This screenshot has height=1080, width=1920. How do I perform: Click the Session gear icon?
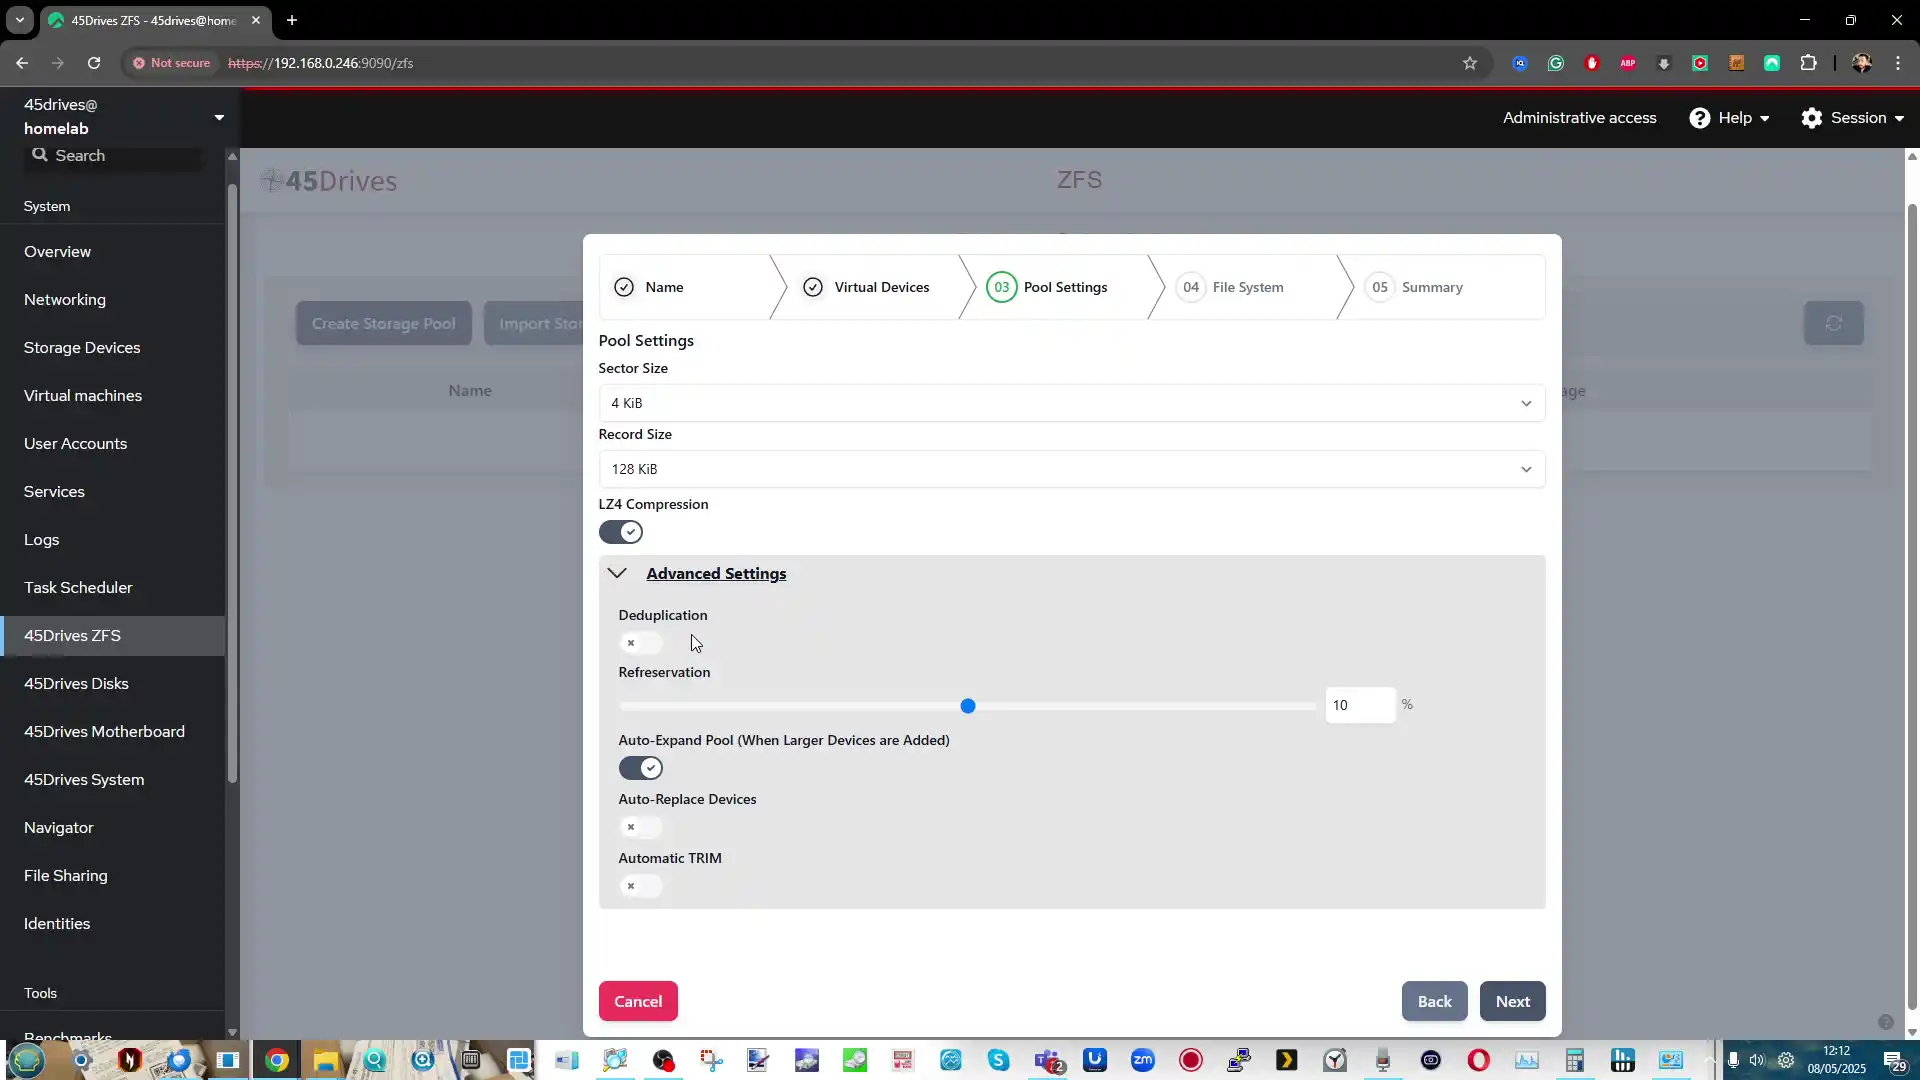[x=1811, y=118]
